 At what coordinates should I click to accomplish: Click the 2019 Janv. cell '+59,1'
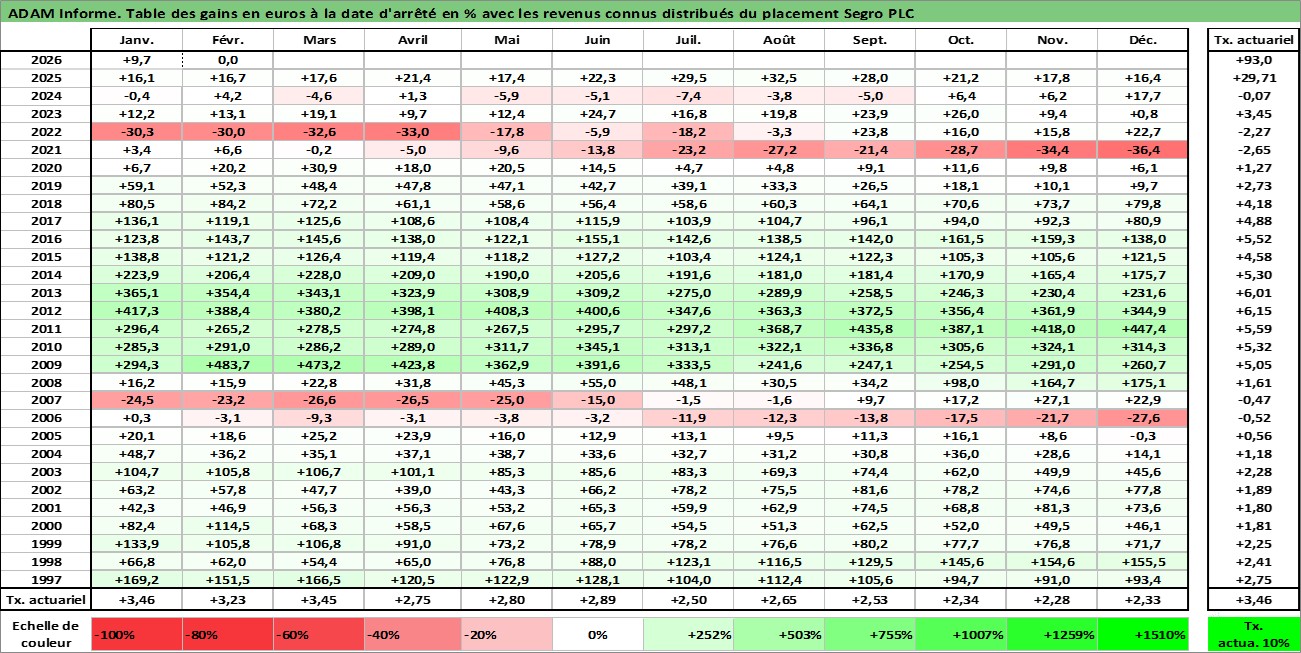[x=136, y=186]
